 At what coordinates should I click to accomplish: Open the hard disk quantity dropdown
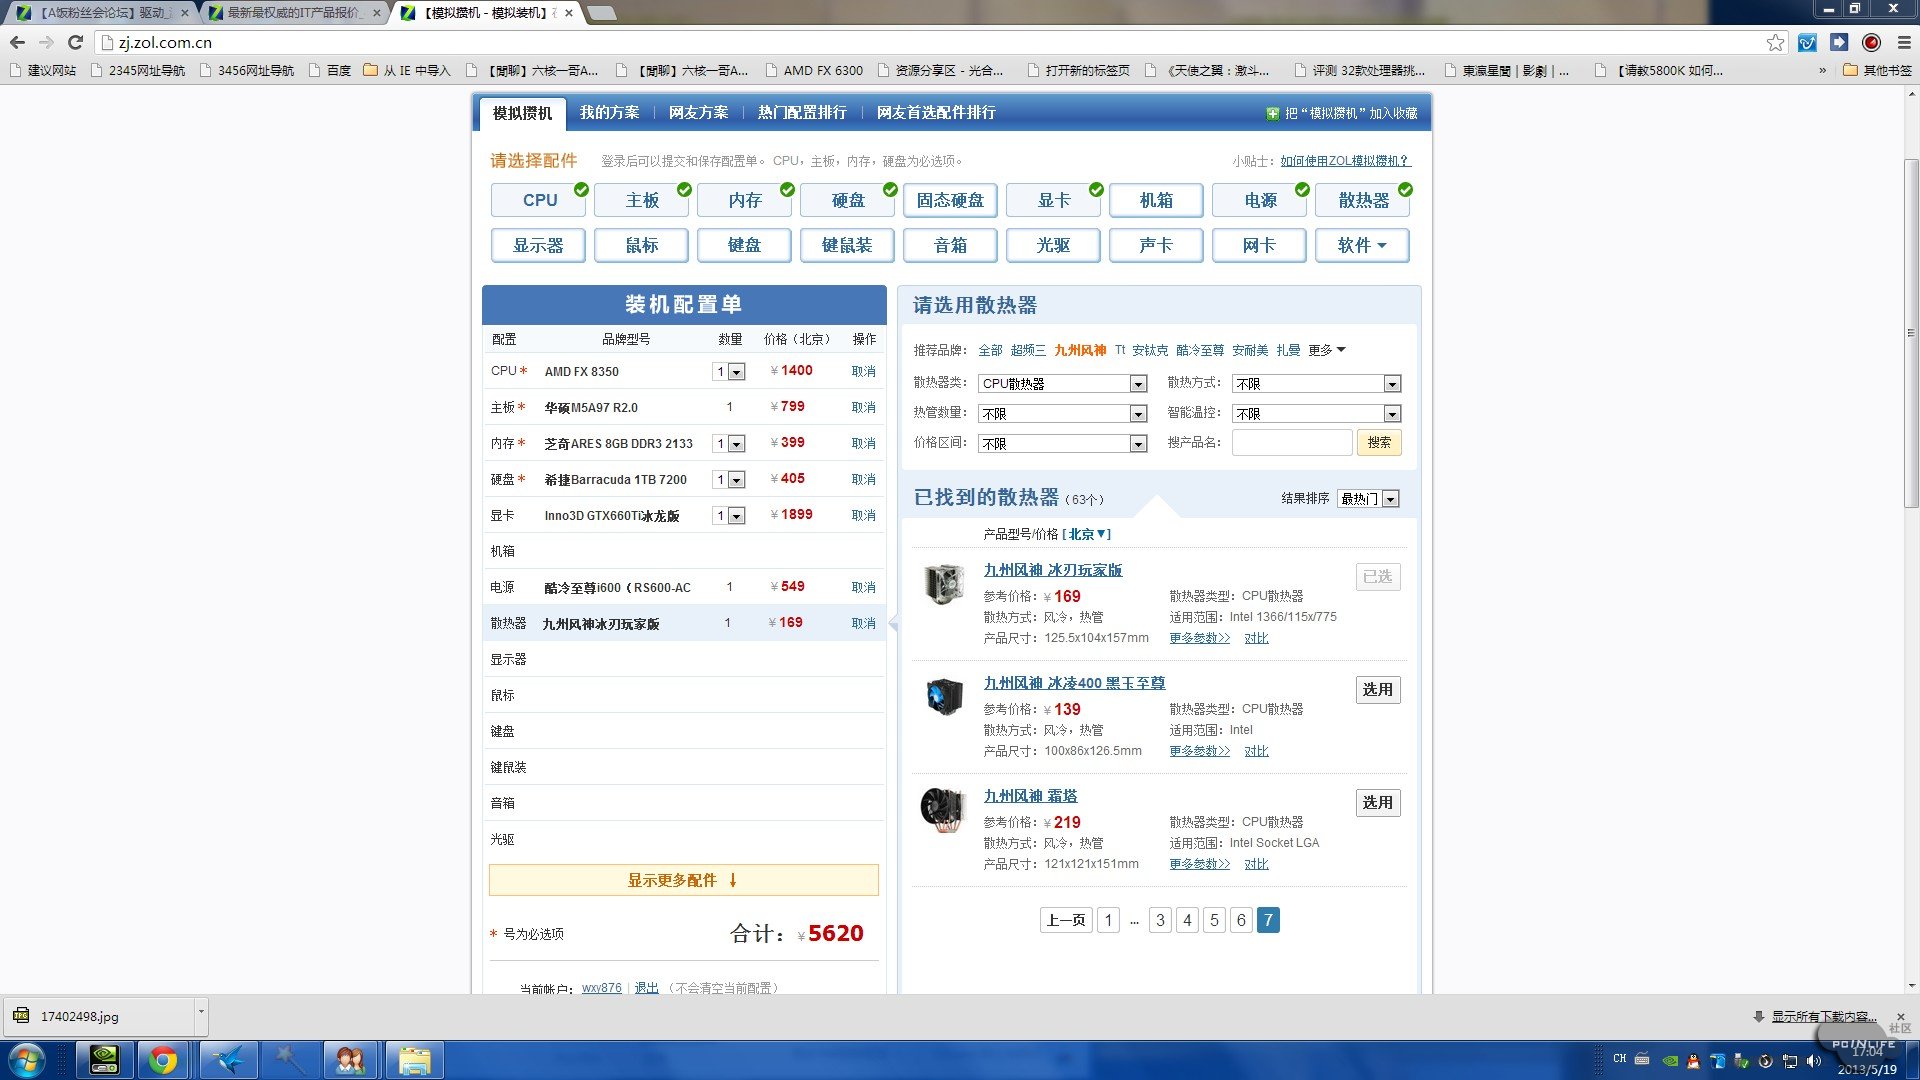729,480
